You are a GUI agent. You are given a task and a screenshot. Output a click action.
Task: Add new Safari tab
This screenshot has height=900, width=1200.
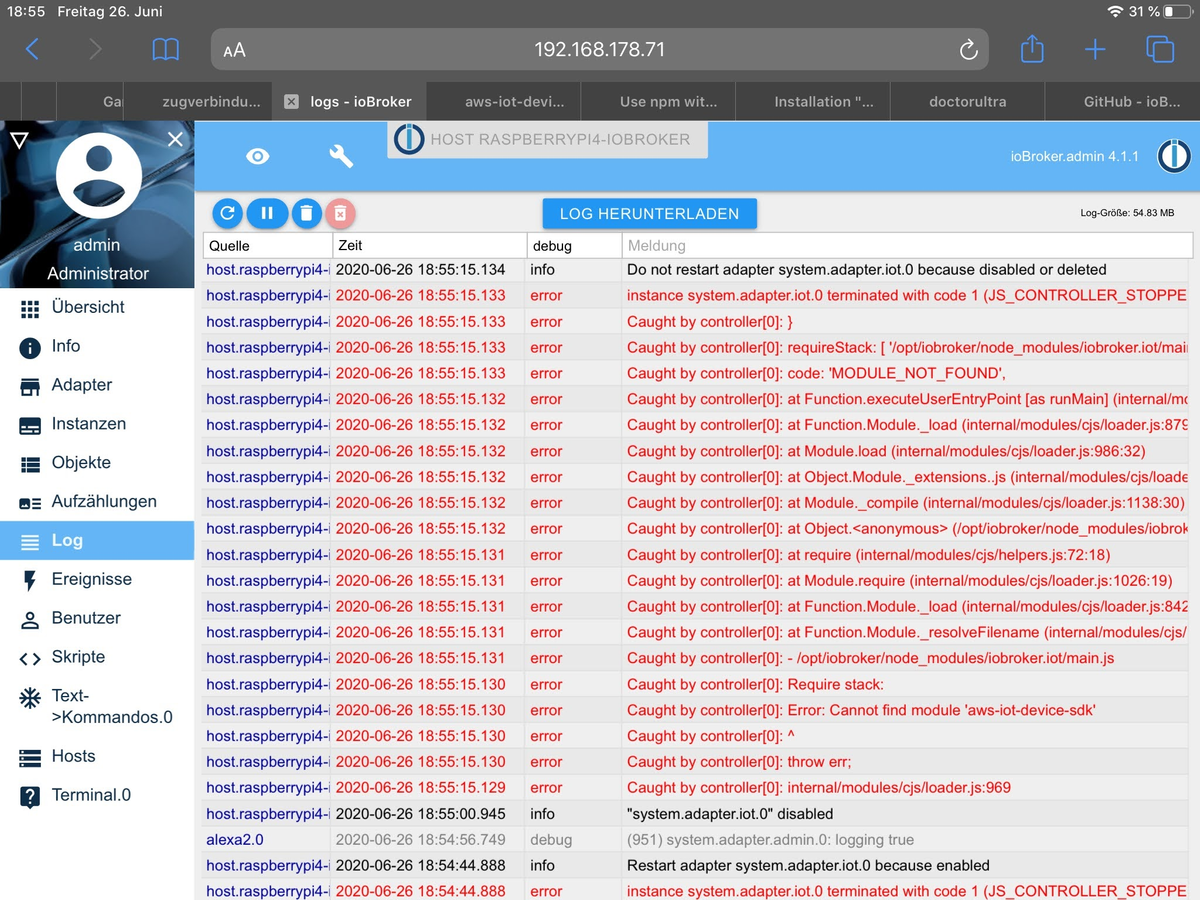(x=1095, y=49)
